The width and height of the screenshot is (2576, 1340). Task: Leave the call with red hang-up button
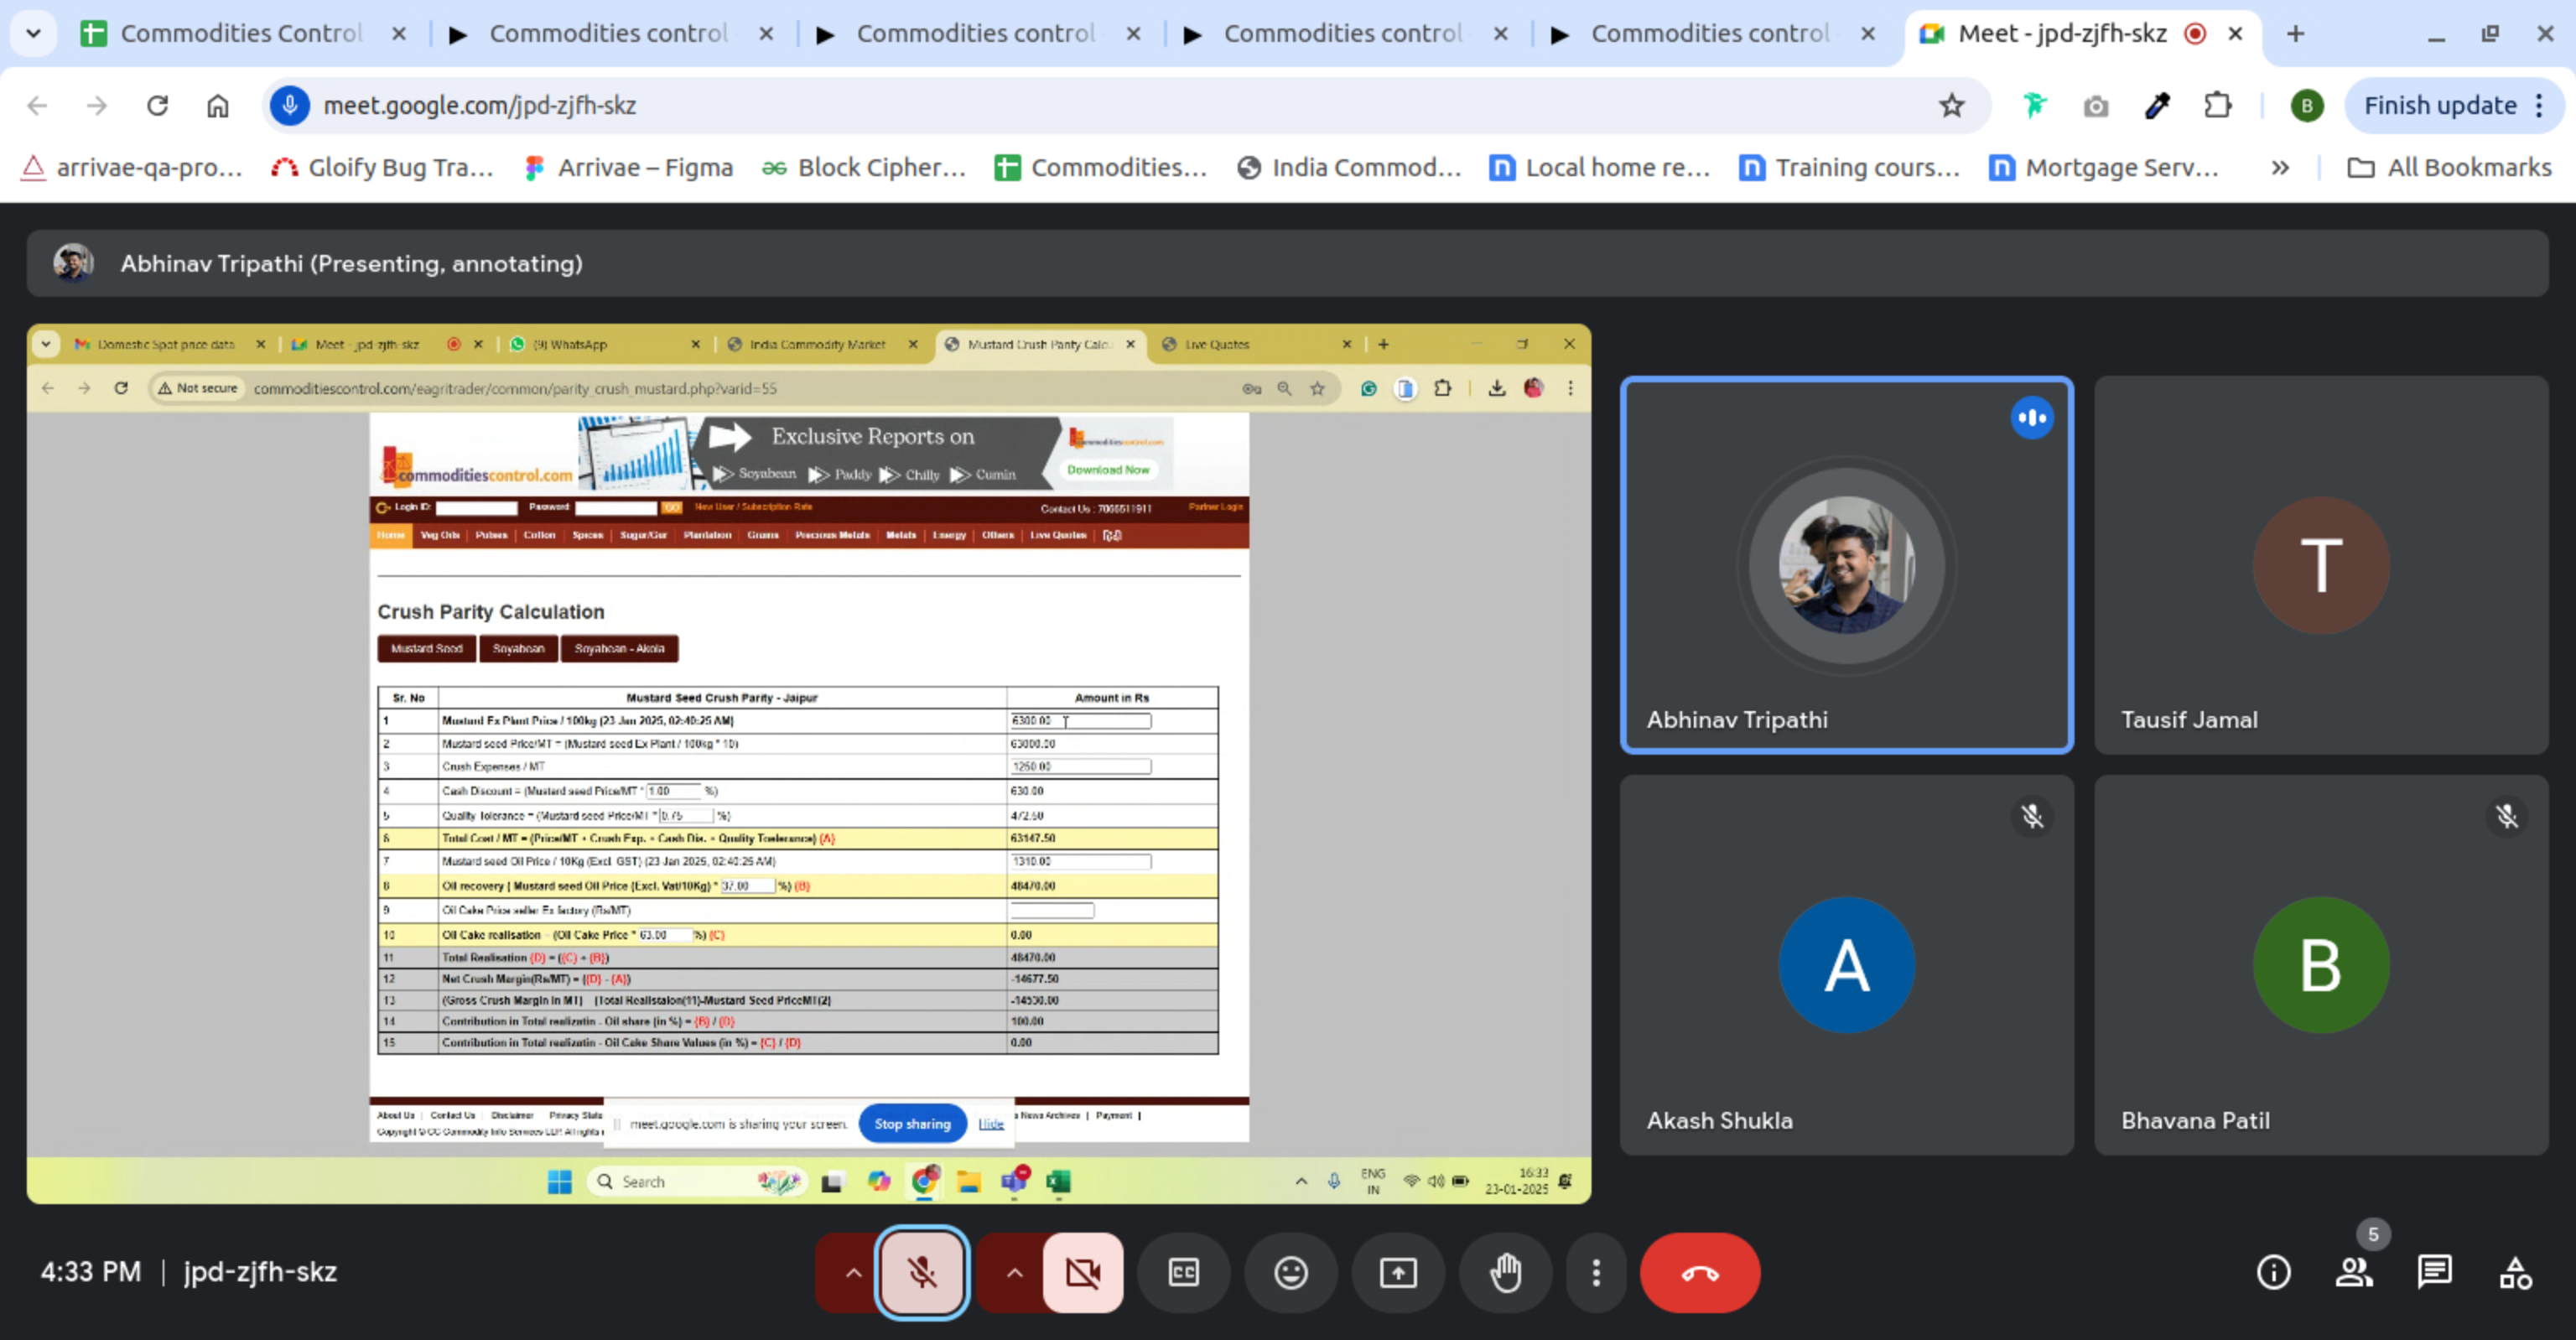pyautogui.click(x=1700, y=1272)
